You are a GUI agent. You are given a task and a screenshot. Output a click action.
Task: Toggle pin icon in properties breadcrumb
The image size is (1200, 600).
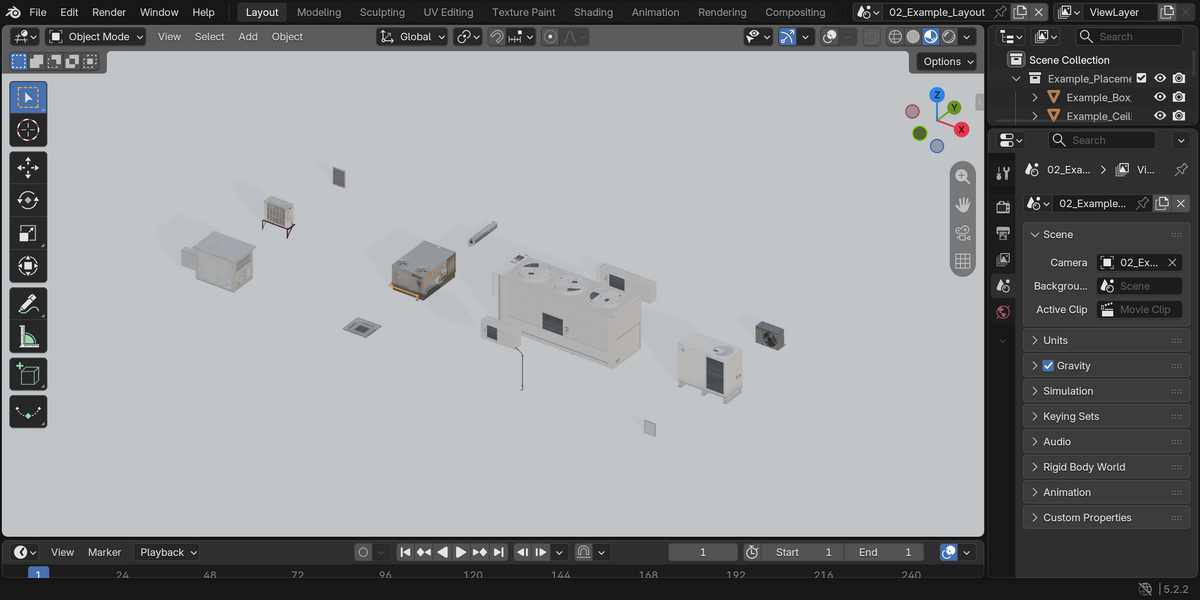coord(1181,170)
